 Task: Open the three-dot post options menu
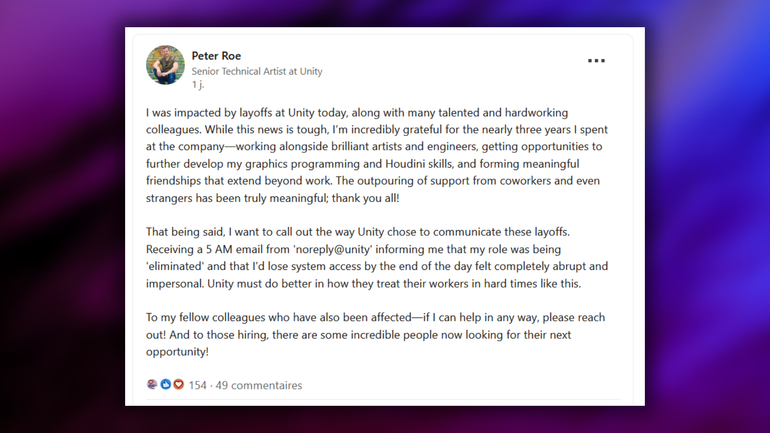(596, 61)
